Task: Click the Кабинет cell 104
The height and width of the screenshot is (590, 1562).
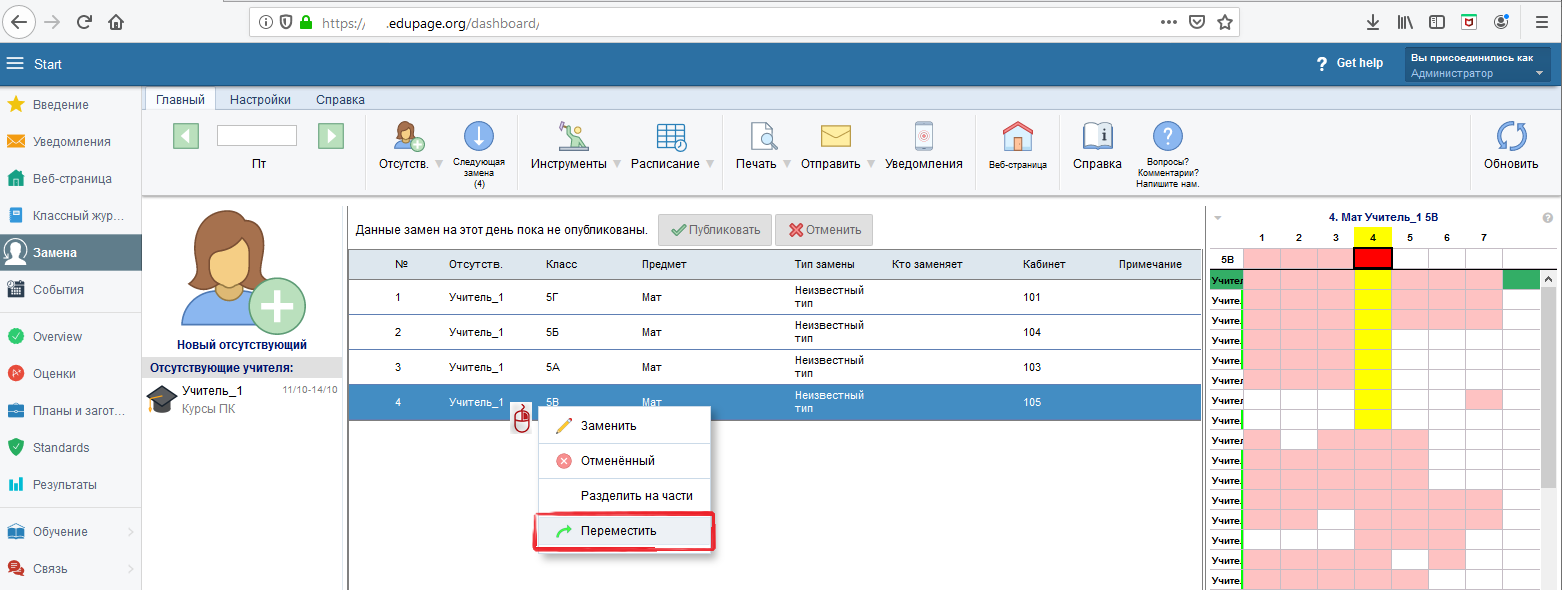Action: 1033,332
